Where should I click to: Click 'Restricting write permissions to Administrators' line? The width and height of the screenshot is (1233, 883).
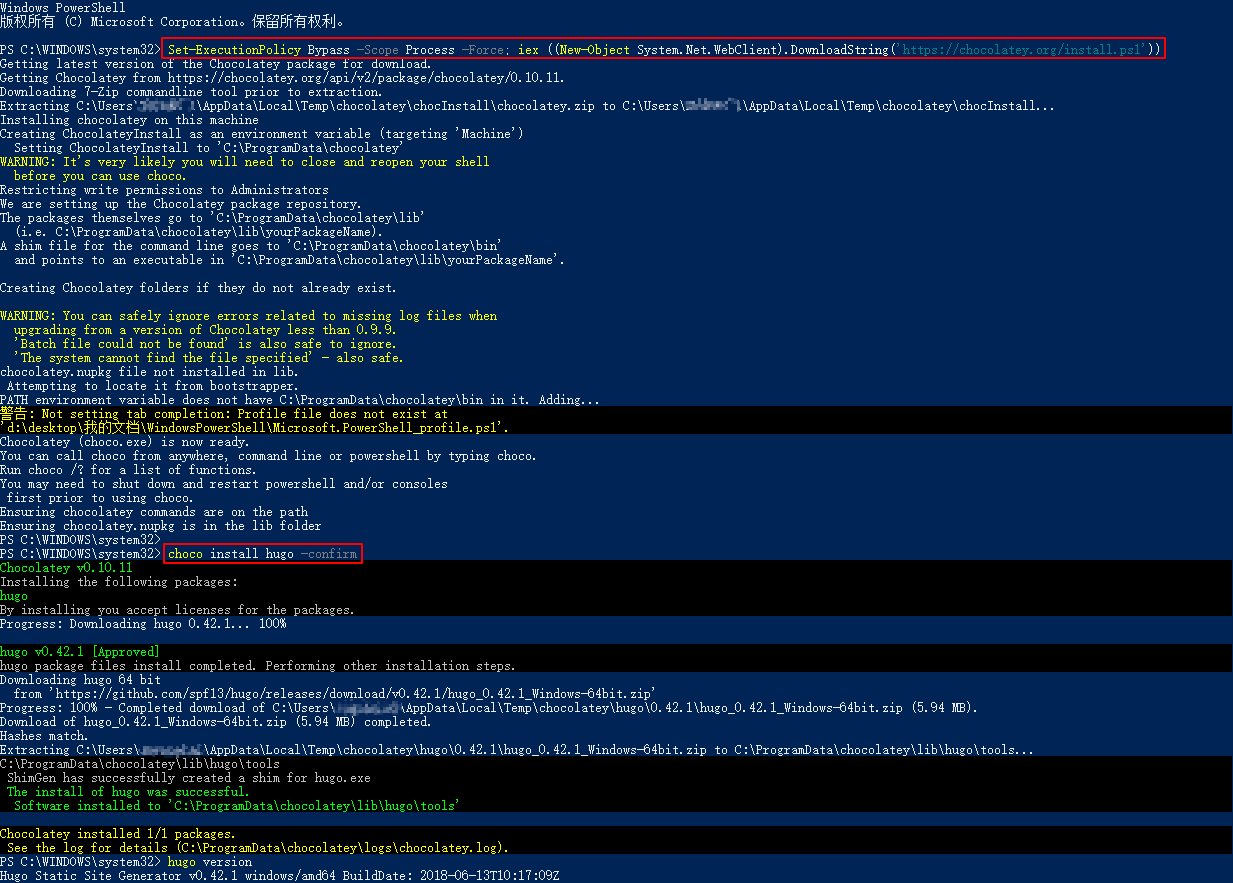164,189
